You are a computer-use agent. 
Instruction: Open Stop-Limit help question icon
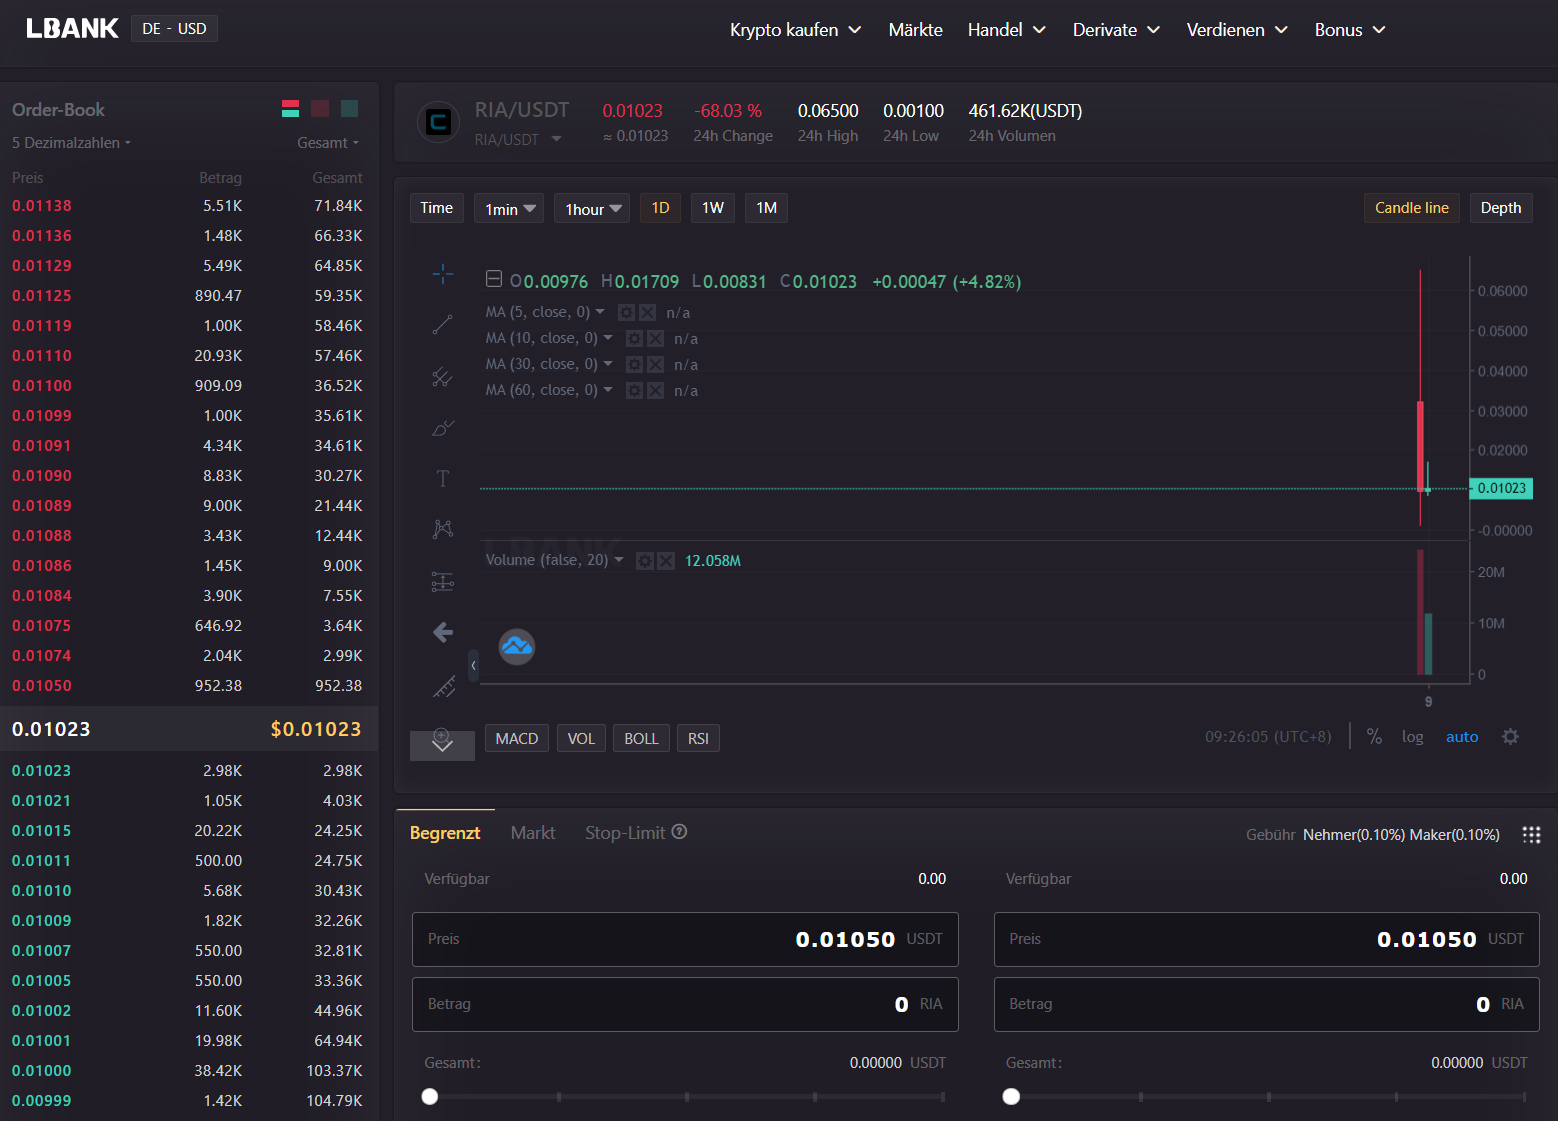[679, 832]
